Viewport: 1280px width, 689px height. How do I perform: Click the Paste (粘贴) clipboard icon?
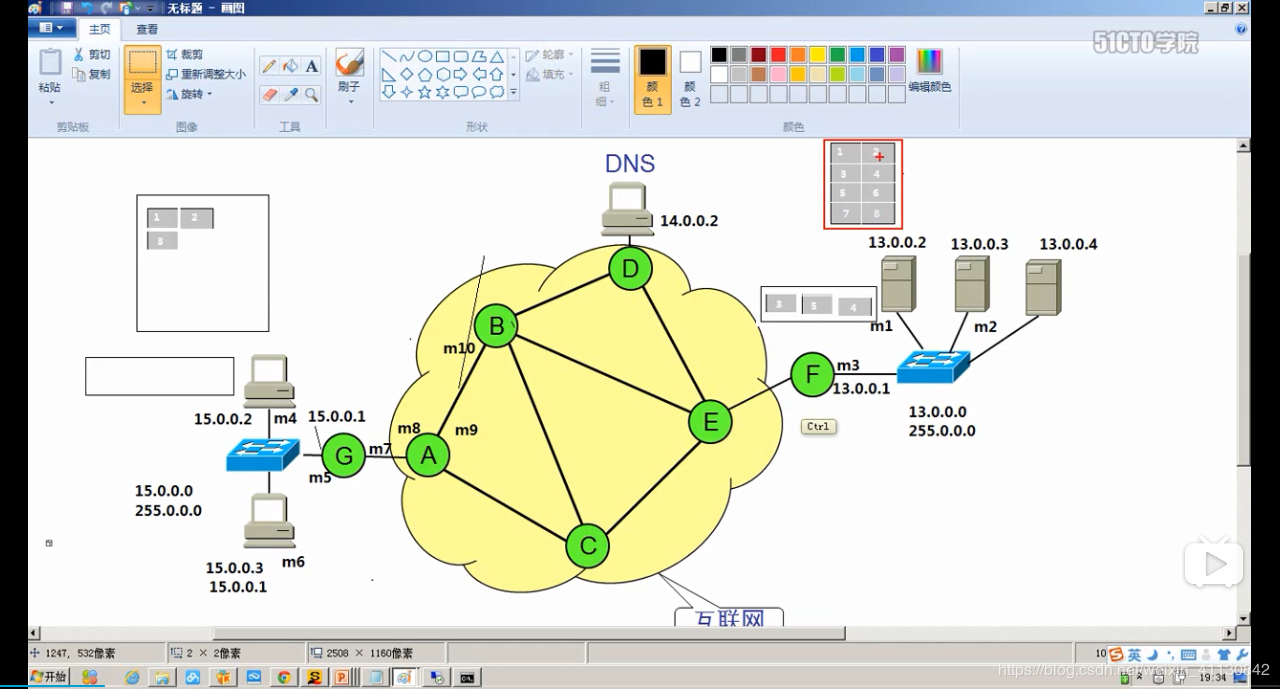(50, 62)
